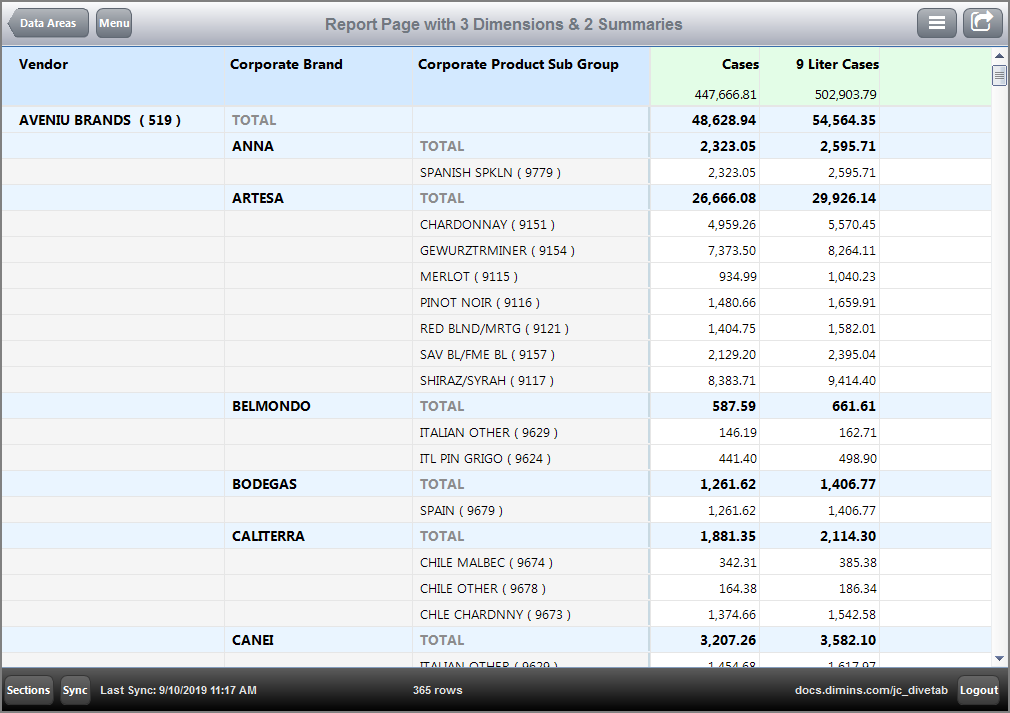Screen dimensions: 1010x713
Task: Click the Cases grand total 447,666.81
Action: [725, 95]
